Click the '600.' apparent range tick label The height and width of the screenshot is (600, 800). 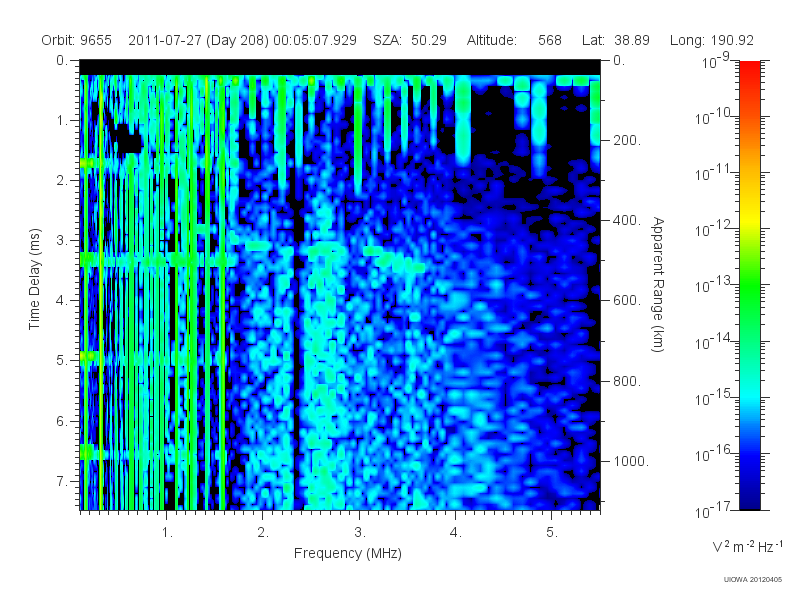(627, 300)
